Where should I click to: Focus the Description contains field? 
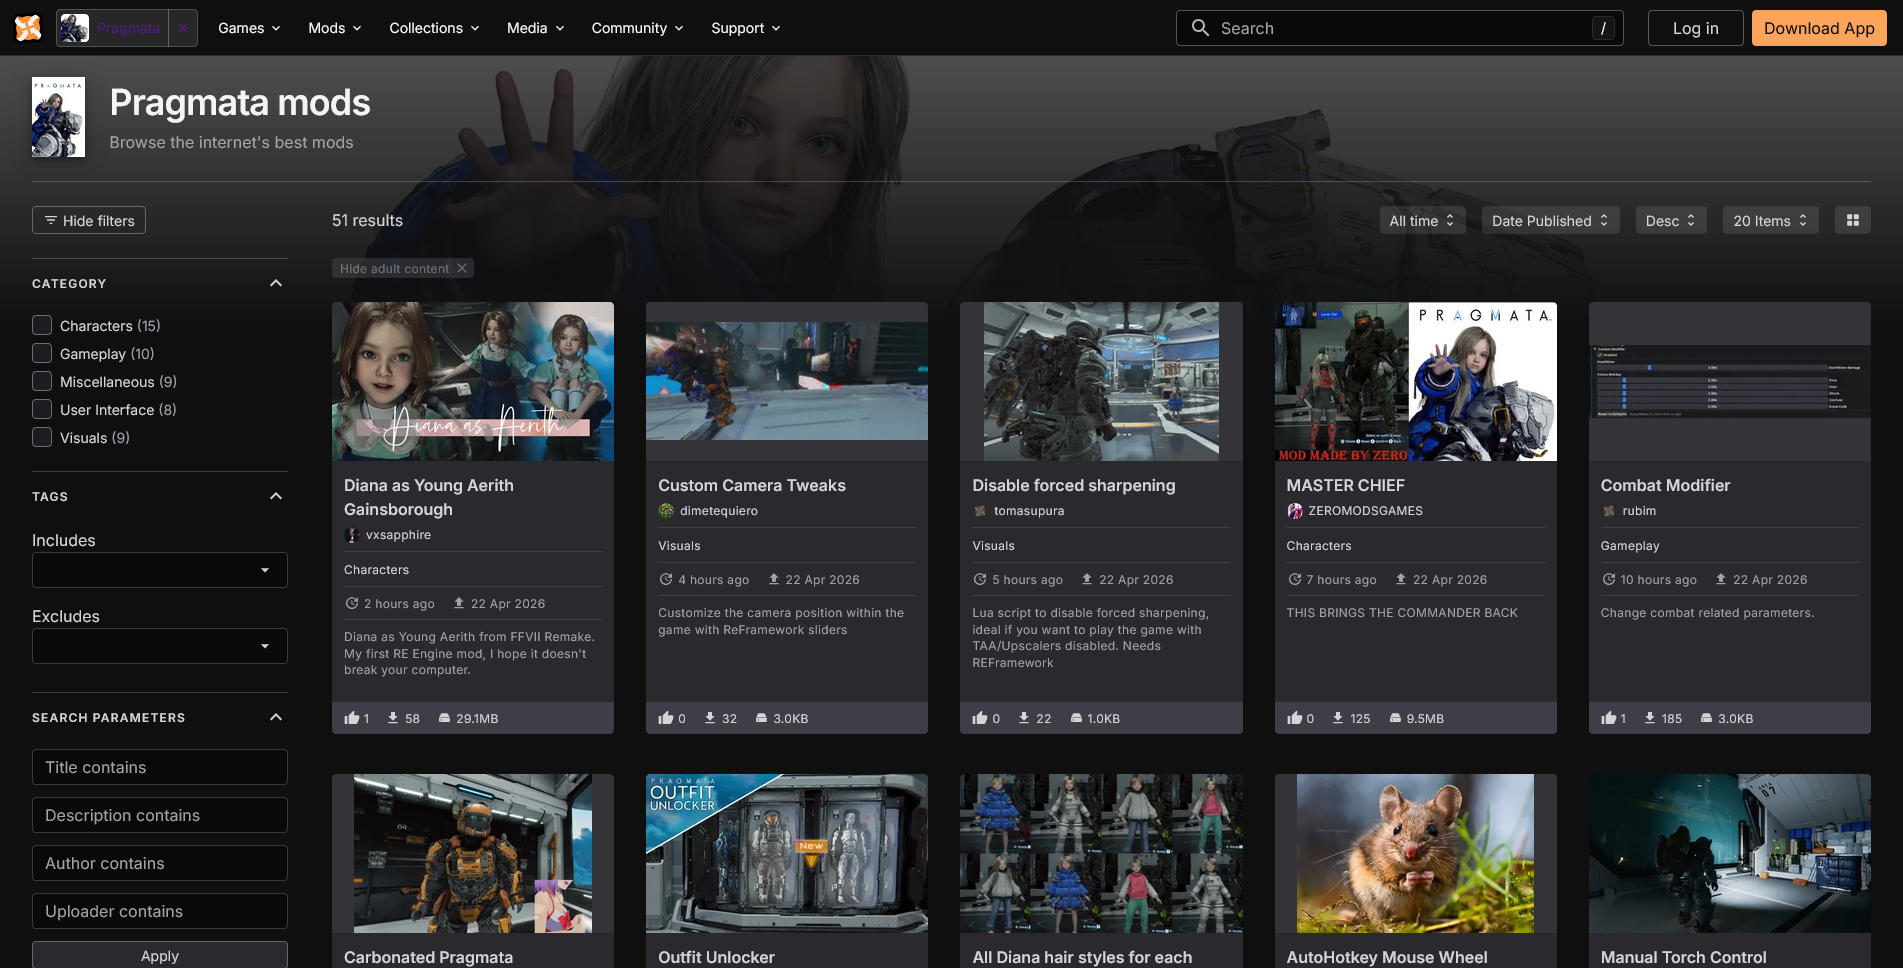tap(160, 815)
